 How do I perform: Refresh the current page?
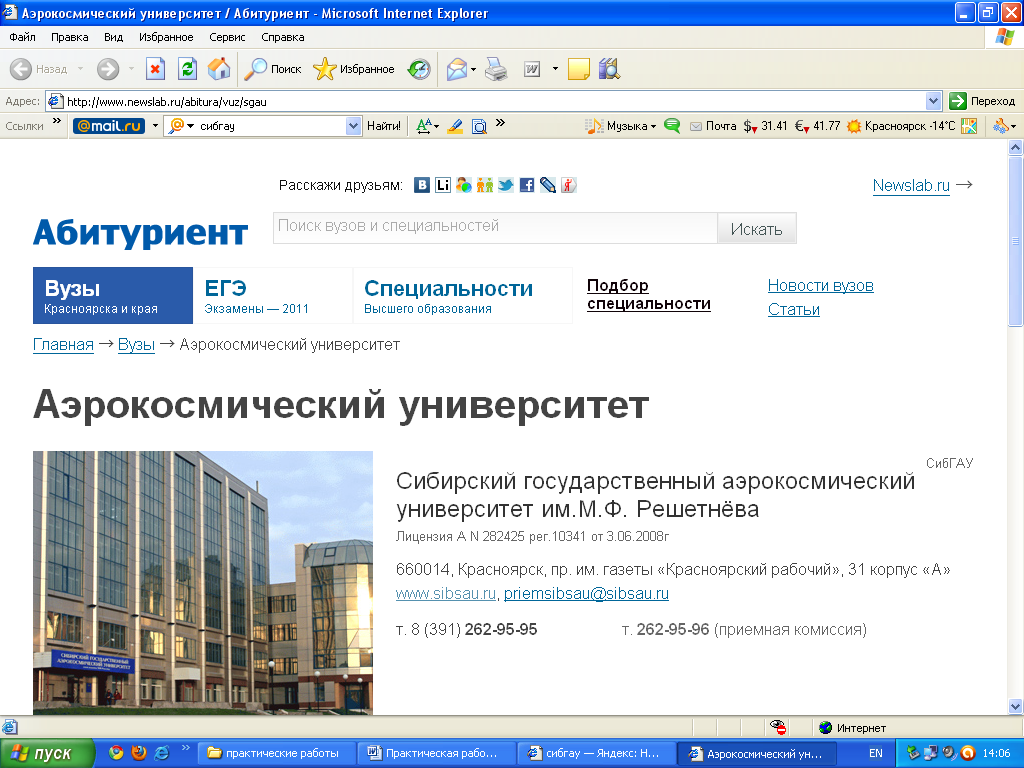pyautogui.click(x=187, y=69)
